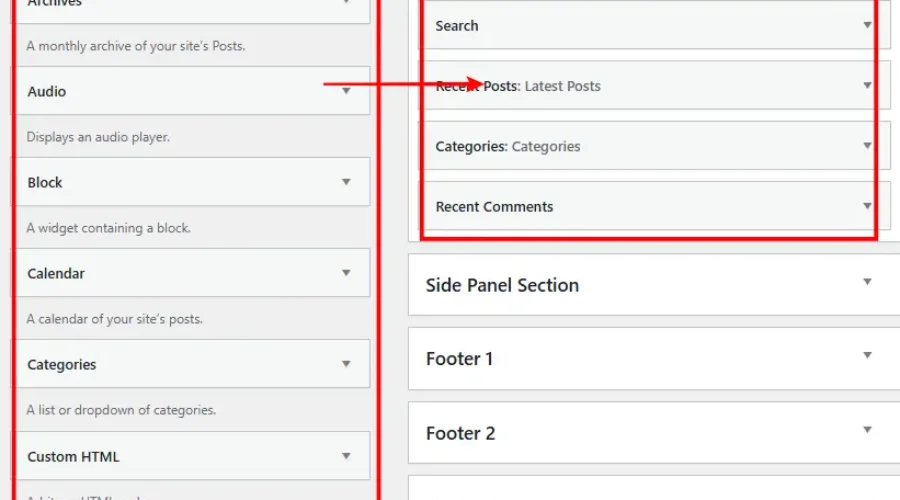Viewport: 900px width, 500px height.
Task: Expand the Custom HTML widget arrow
Action: click(x=346, y=456)
